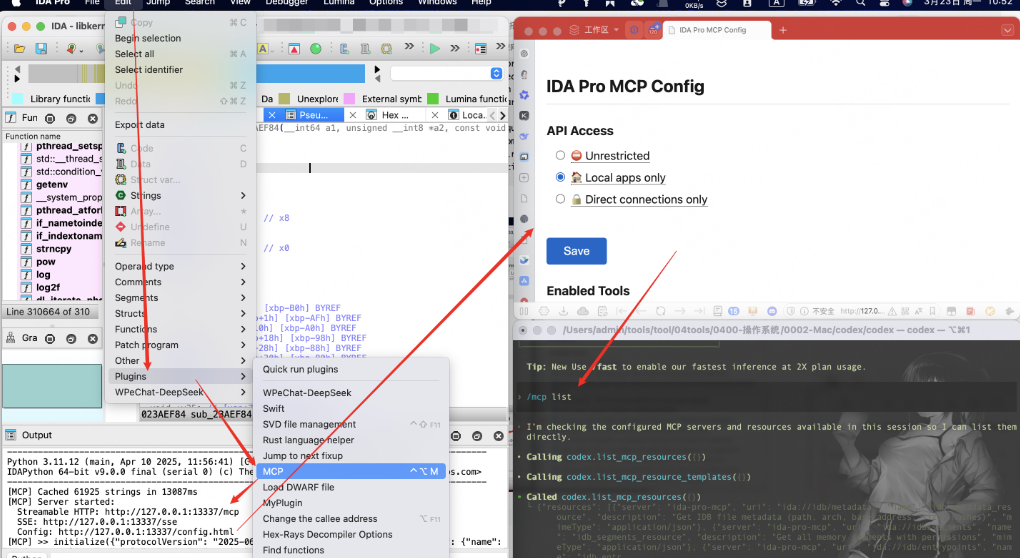Close the Output panel
The width and height of the screenshot is (1020, 558).
pyautogui.click(x=498, y=436)
